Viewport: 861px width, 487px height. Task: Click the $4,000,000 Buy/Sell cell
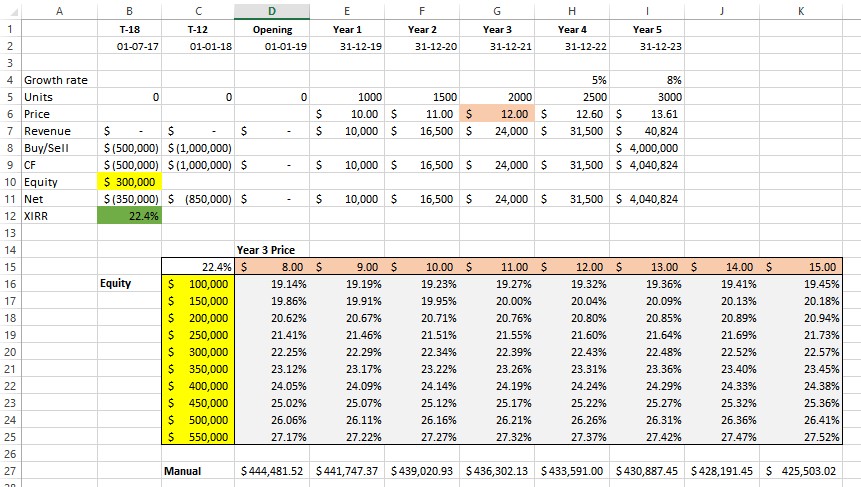pyautogui.click(x=648, y=148)
